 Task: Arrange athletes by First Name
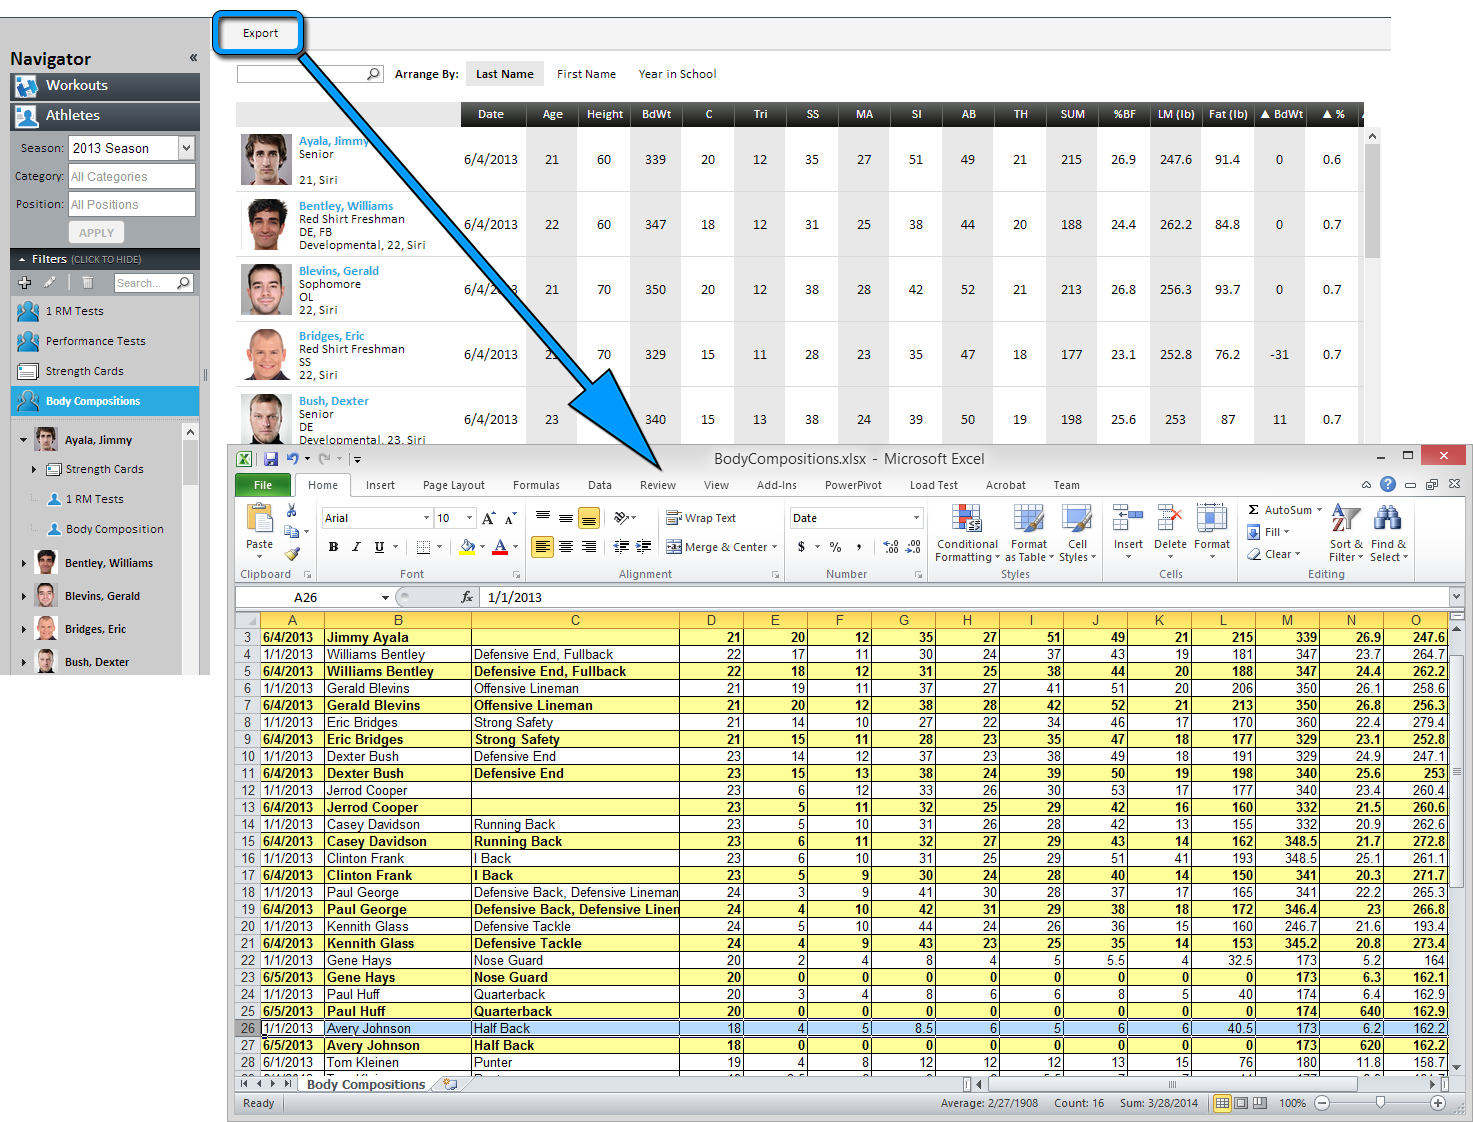pyautogui.click(x=586, y=74)
